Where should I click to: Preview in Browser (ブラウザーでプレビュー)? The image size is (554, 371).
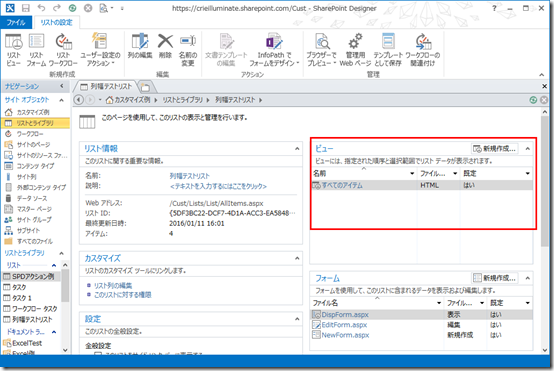321,50
